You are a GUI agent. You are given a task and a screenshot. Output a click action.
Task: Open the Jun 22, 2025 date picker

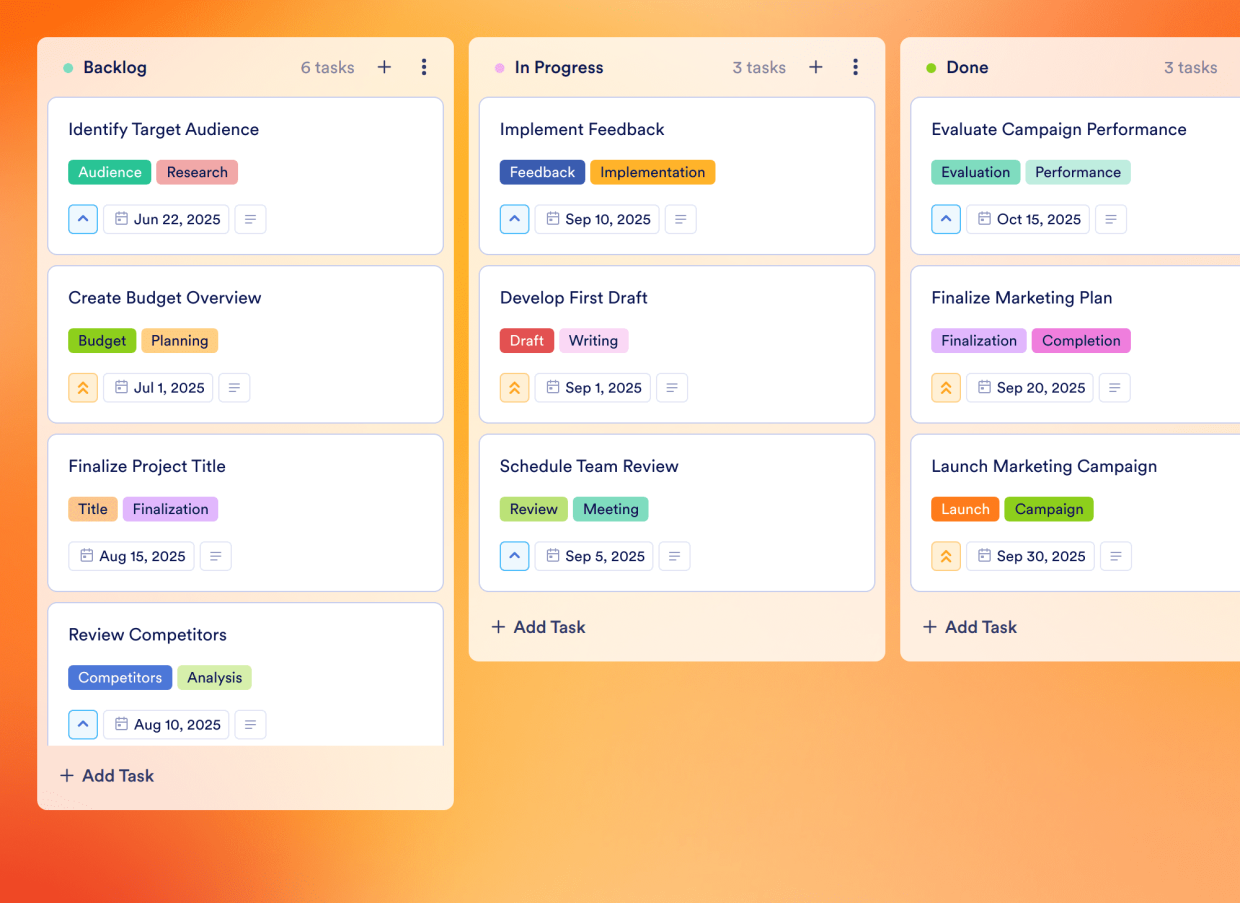click(x=166, y=219)
